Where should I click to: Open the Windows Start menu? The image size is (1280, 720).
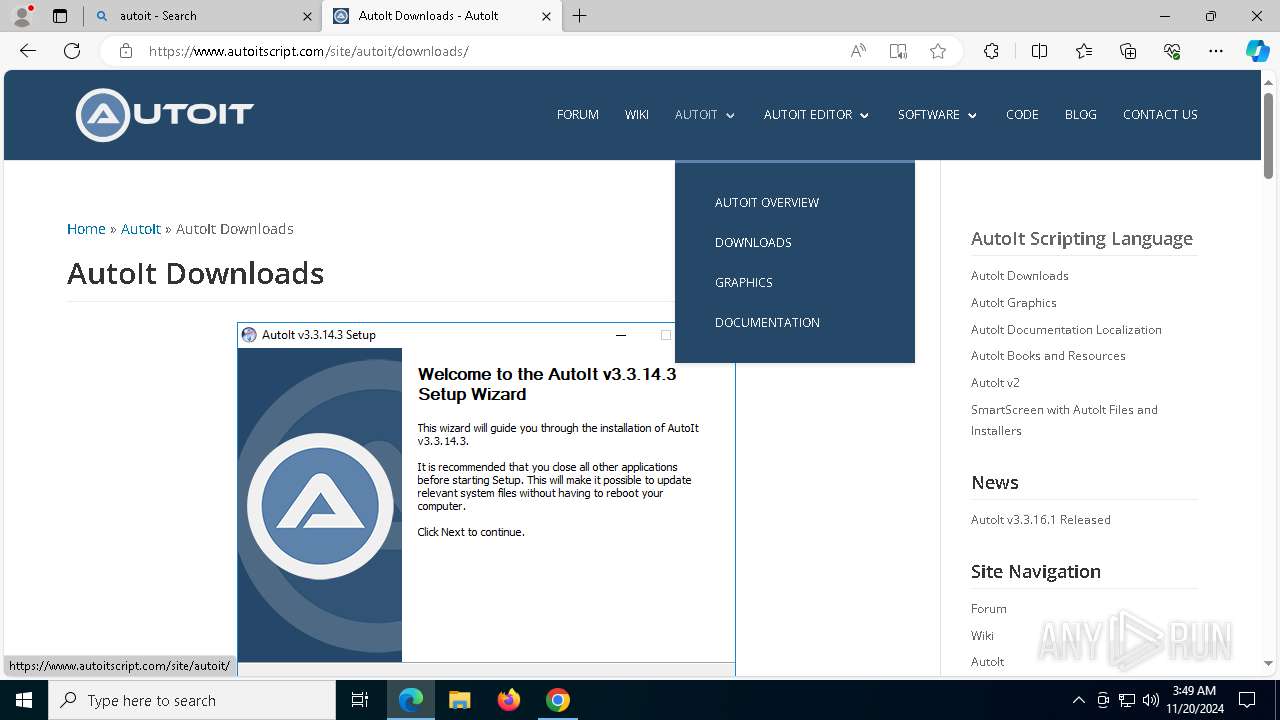coord(24,700)
